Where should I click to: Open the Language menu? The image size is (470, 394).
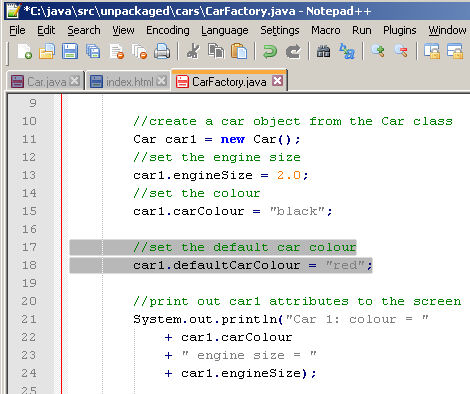click(225, 30)
